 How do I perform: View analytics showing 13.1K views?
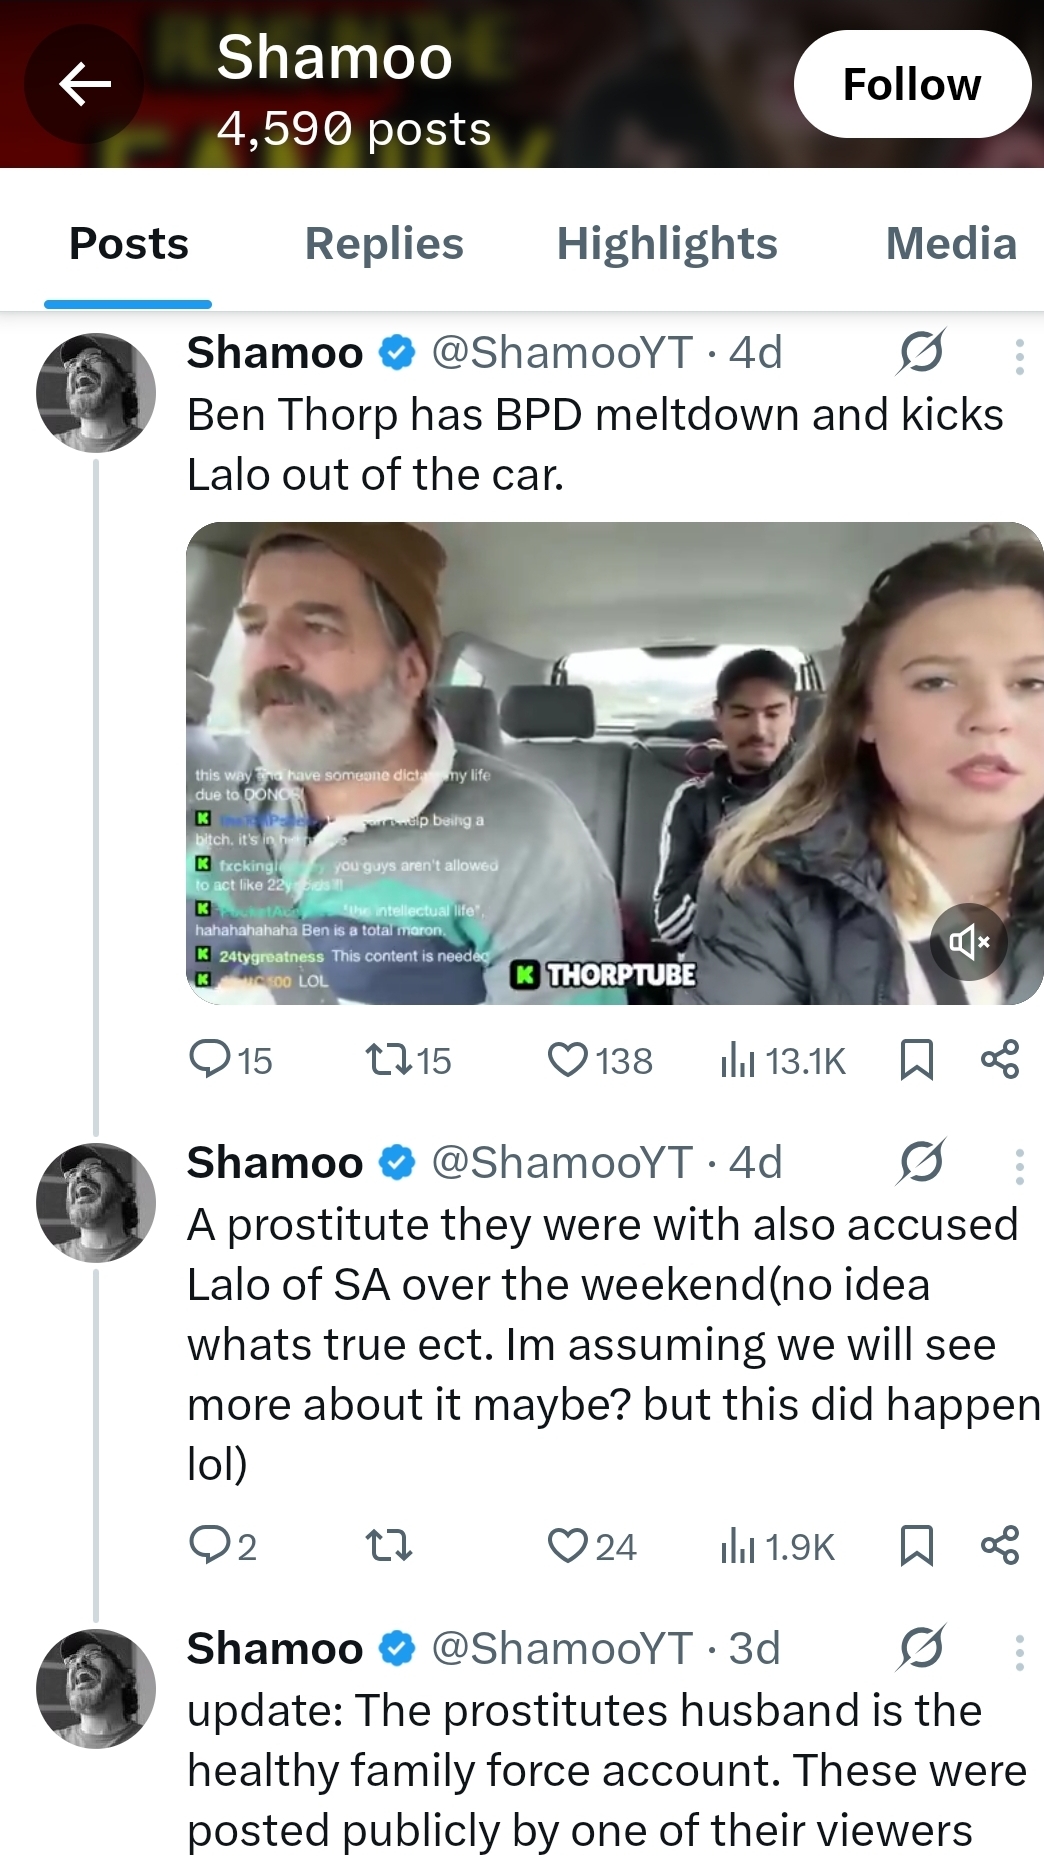point(782,1060)
